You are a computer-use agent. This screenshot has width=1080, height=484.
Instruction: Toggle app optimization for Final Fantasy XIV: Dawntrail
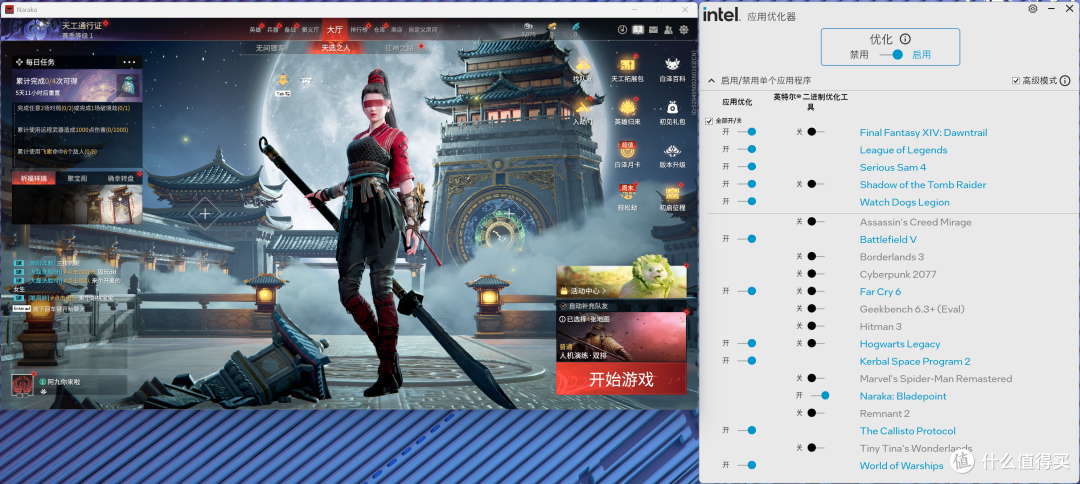pos(747,131)
